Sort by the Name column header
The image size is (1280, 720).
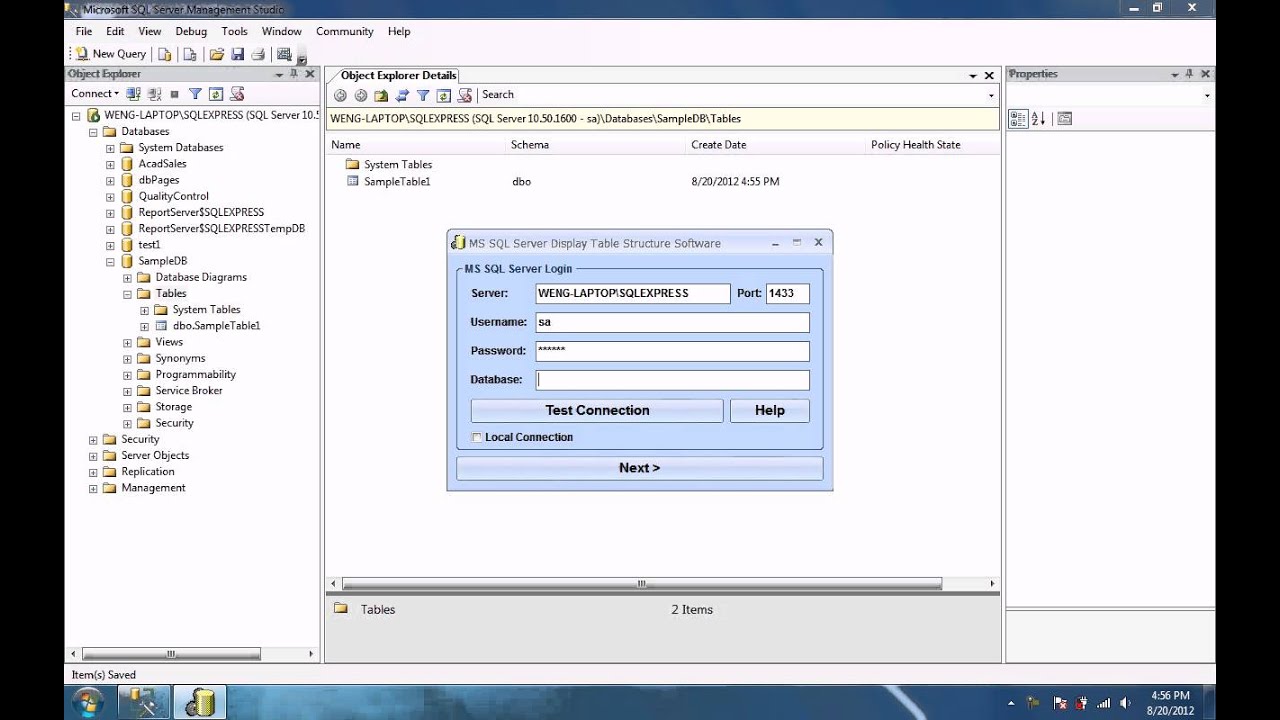(x=418, y=145)
